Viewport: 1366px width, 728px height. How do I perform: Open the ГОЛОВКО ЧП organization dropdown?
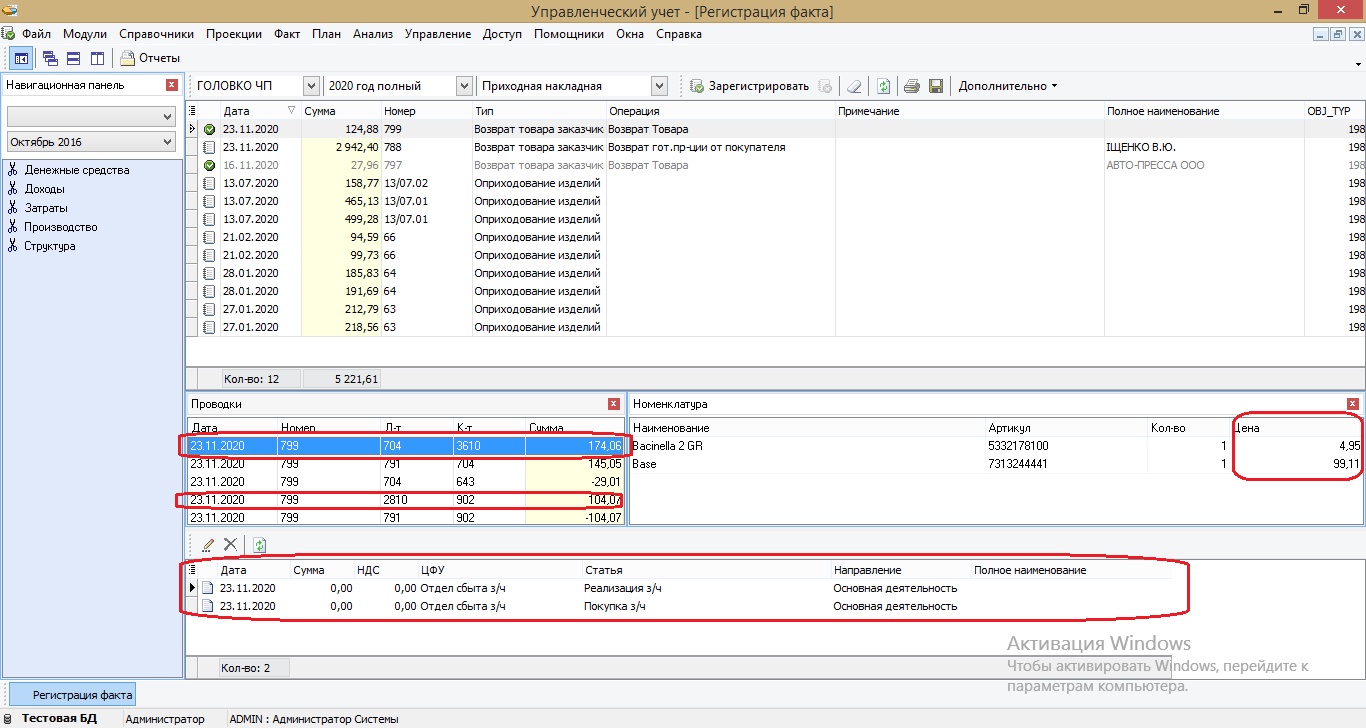click(311, 86)
